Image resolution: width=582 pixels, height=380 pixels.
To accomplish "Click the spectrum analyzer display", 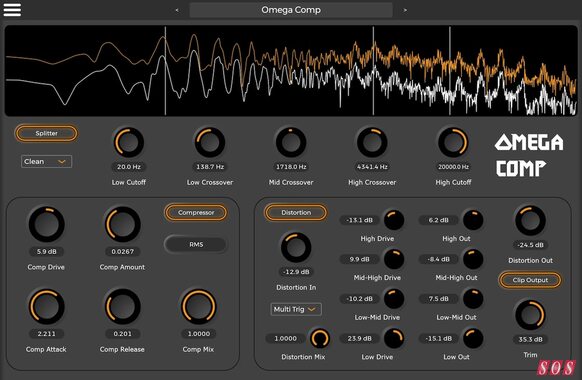I will point(291,71).
